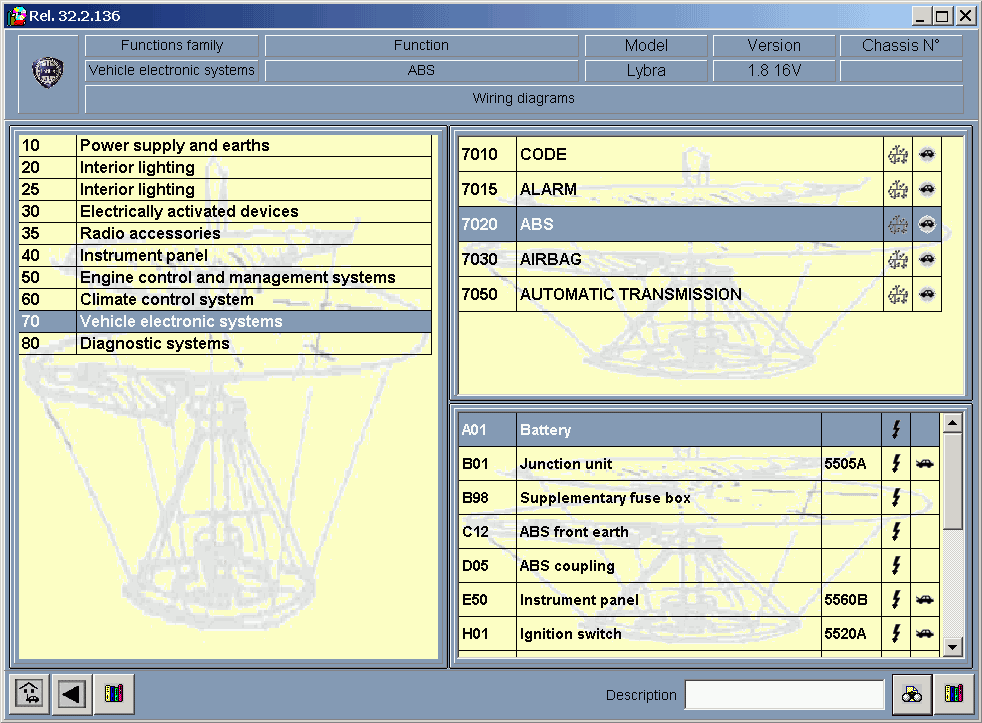Select Power supply and earths category
The image size is (982, 723).
click(x=225, y=145)
